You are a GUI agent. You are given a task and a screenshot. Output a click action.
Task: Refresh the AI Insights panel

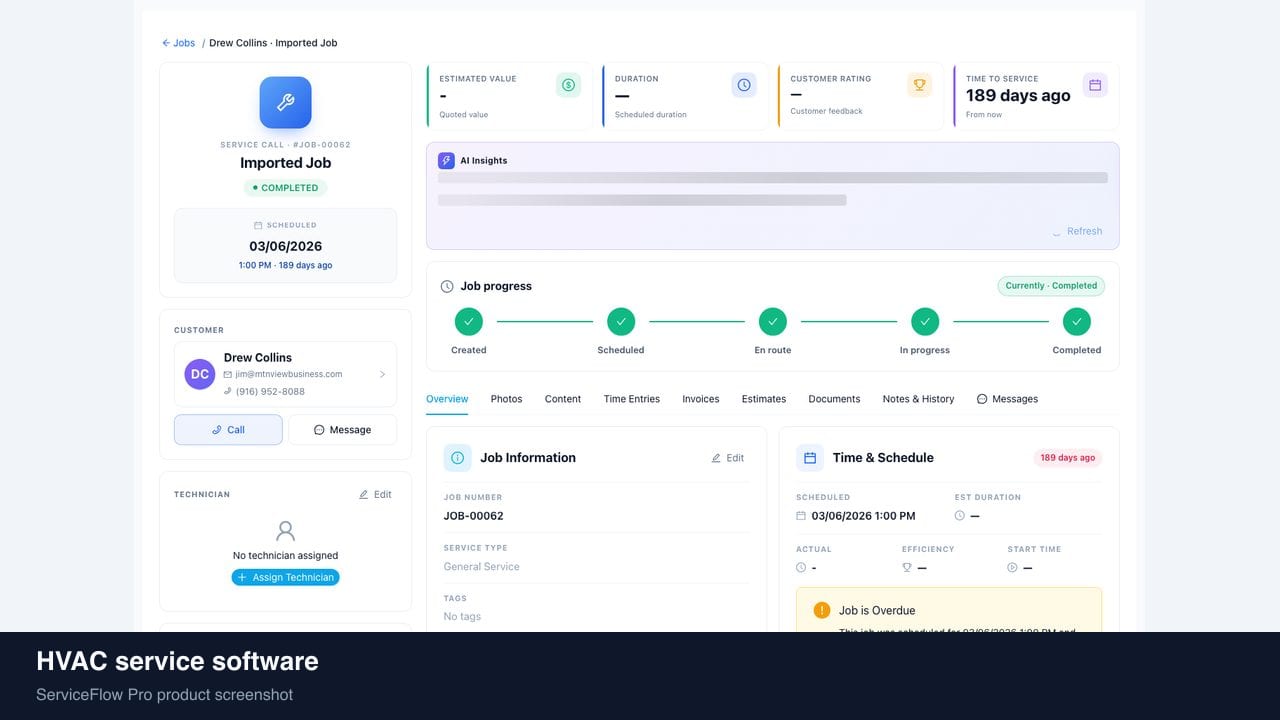point(1077,231)
